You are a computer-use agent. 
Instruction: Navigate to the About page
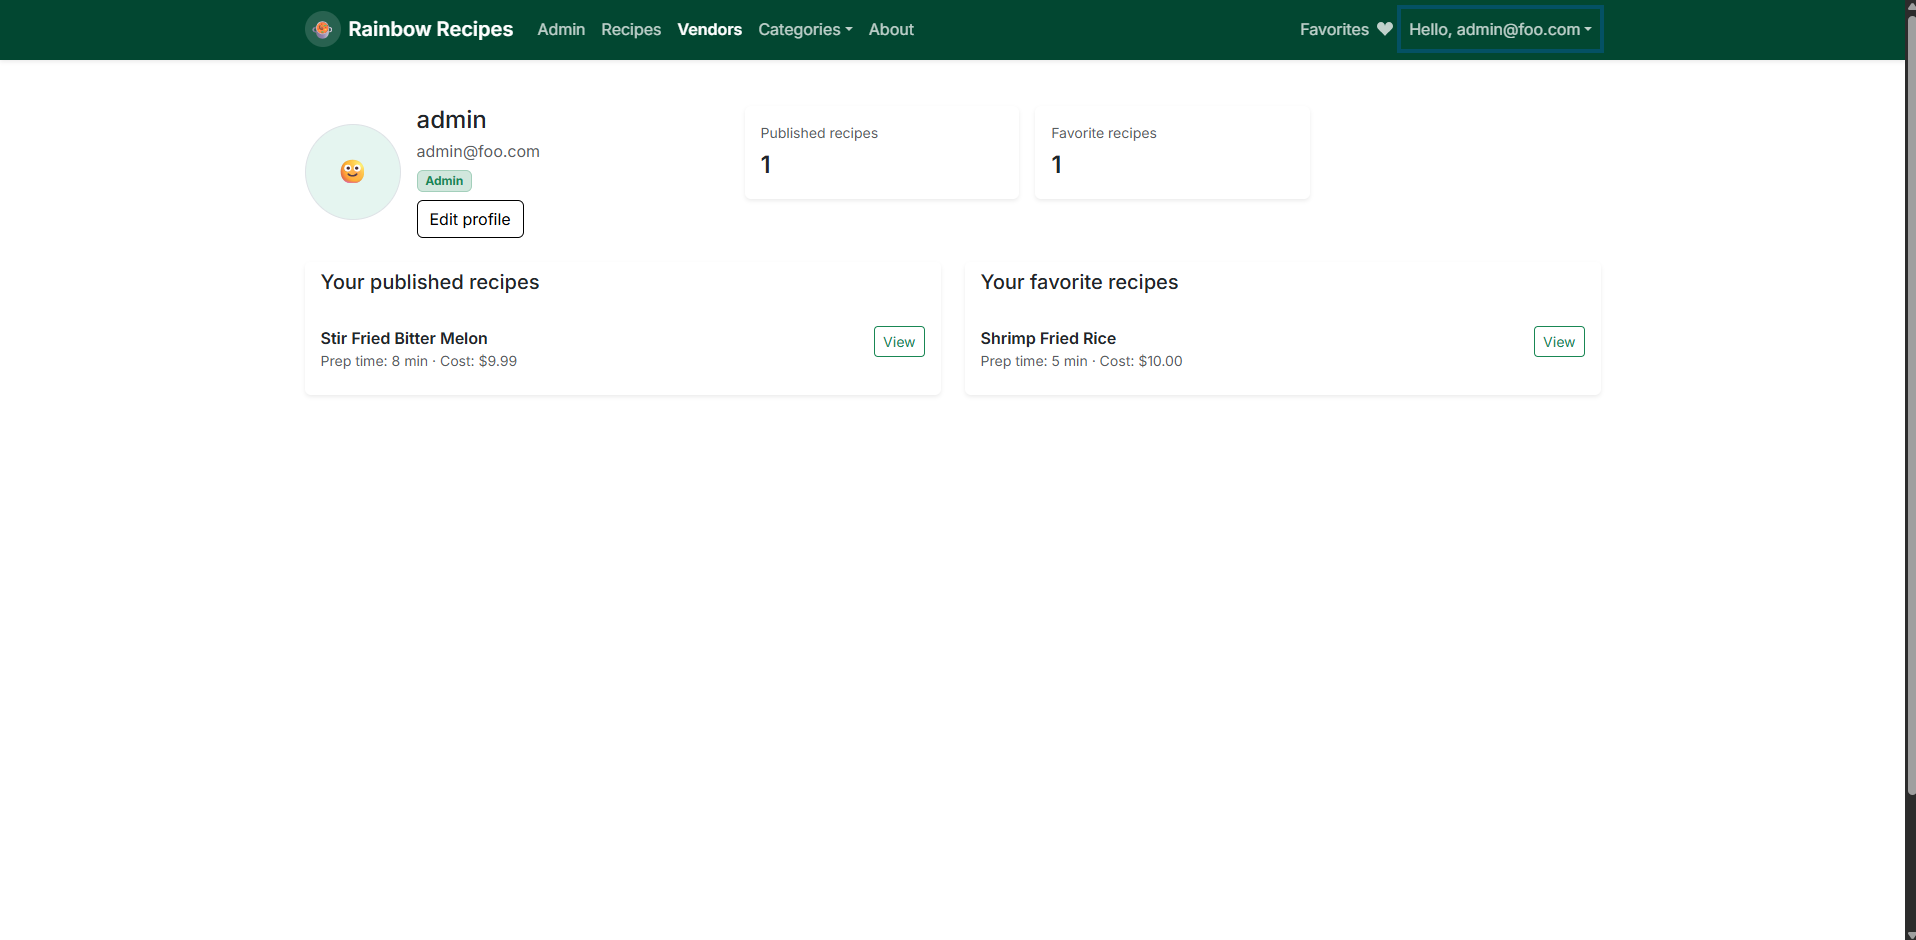890,30
